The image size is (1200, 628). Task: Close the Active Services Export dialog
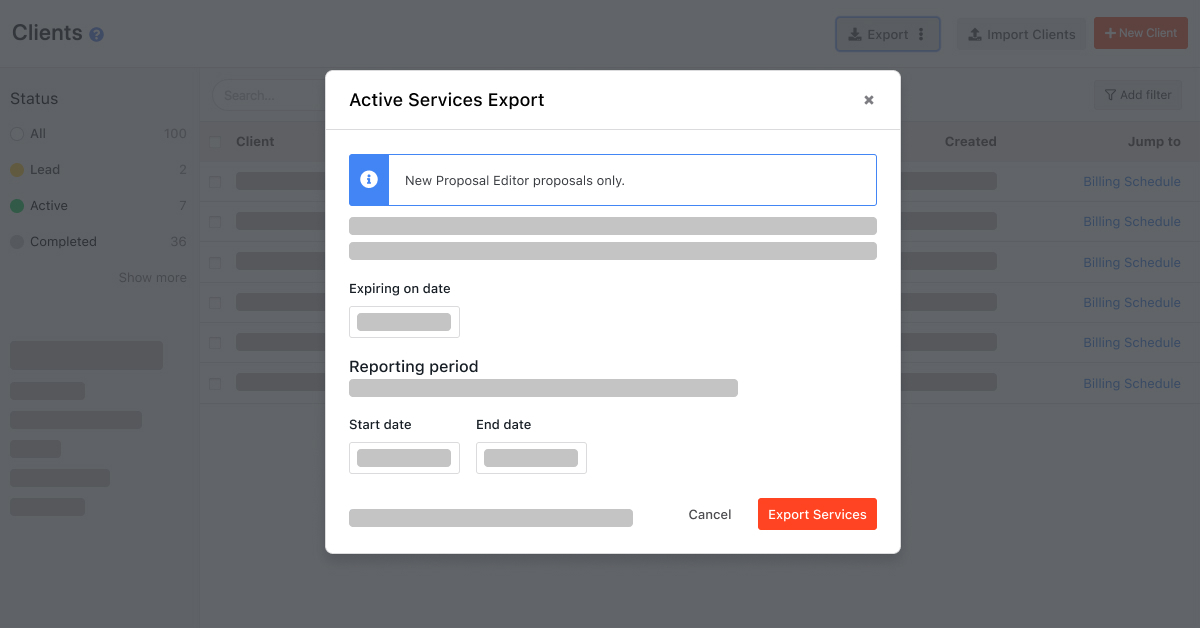tap(868, 100)
